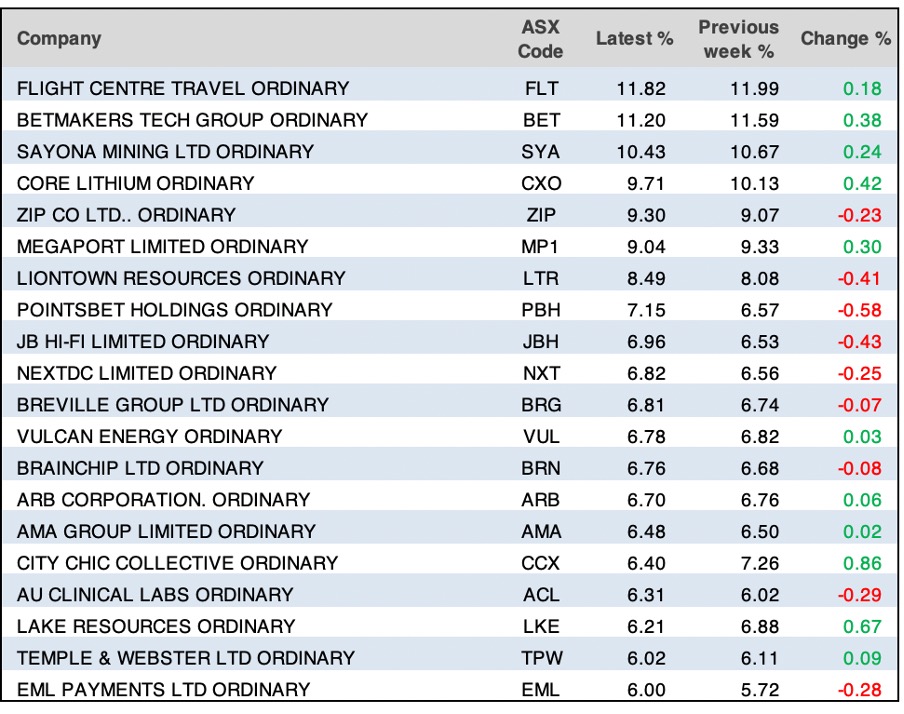Select the EML PAYMENTS LTD ORDINARY name

(163, 689)
